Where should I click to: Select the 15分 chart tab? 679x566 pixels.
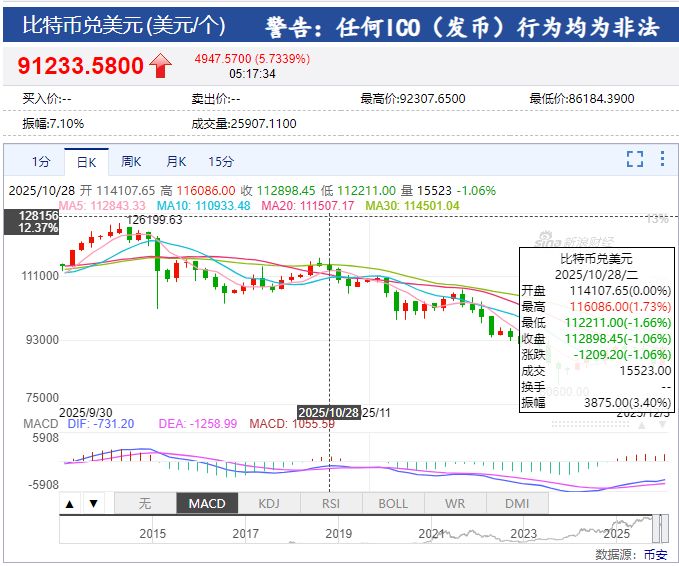(221, 161)
